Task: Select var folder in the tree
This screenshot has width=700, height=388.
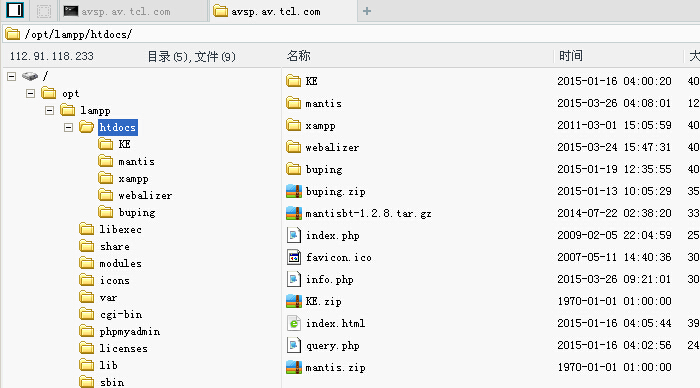Action: [108, 297]
